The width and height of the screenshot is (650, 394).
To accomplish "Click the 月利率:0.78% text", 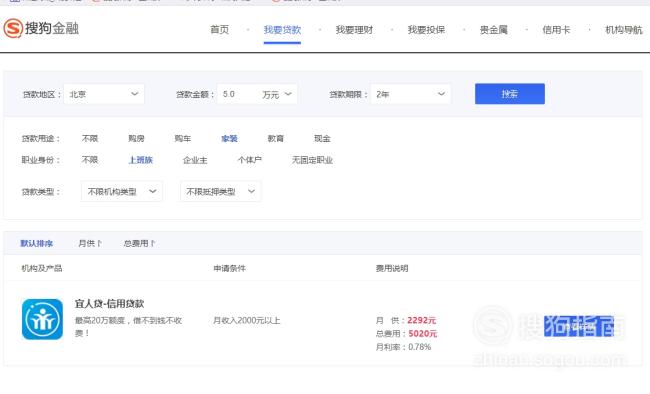I will [x=403, y=347].
